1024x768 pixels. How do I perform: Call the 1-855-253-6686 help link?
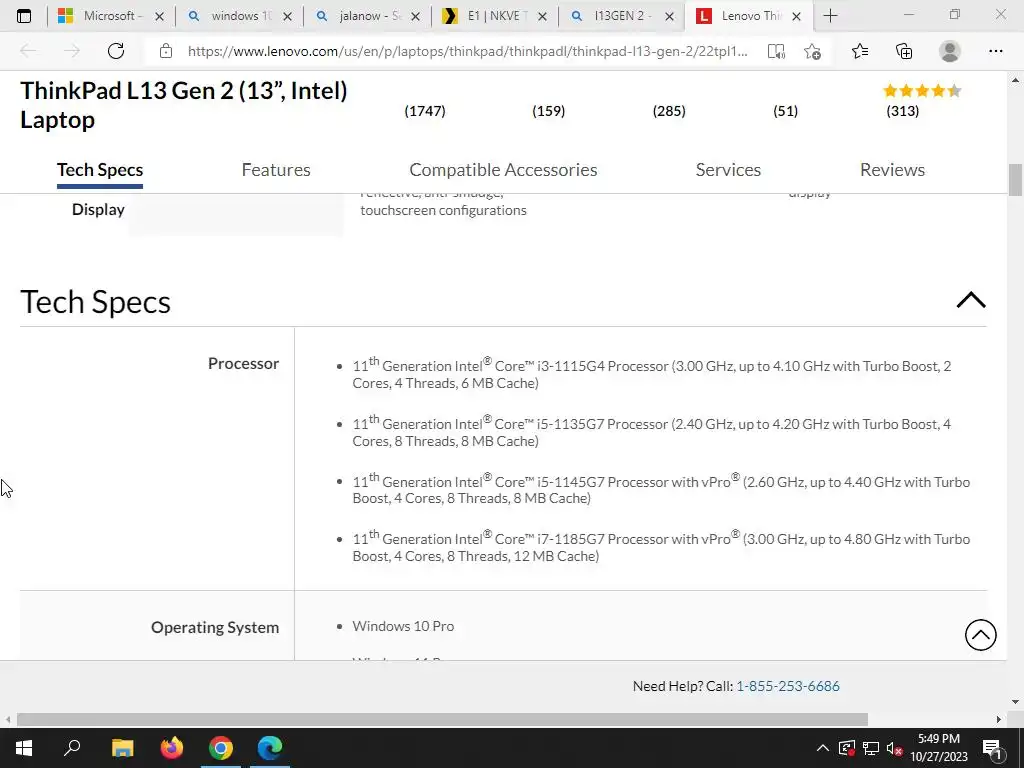788,686
